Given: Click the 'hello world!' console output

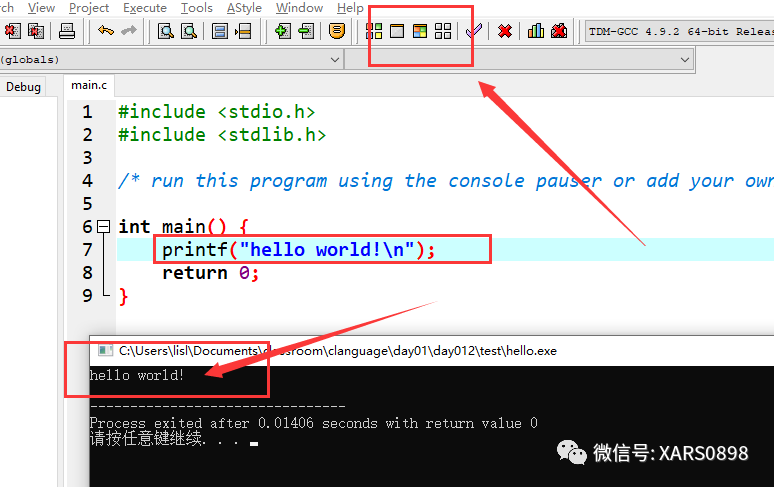Looking at the screenshot, I should click(137, 375).
